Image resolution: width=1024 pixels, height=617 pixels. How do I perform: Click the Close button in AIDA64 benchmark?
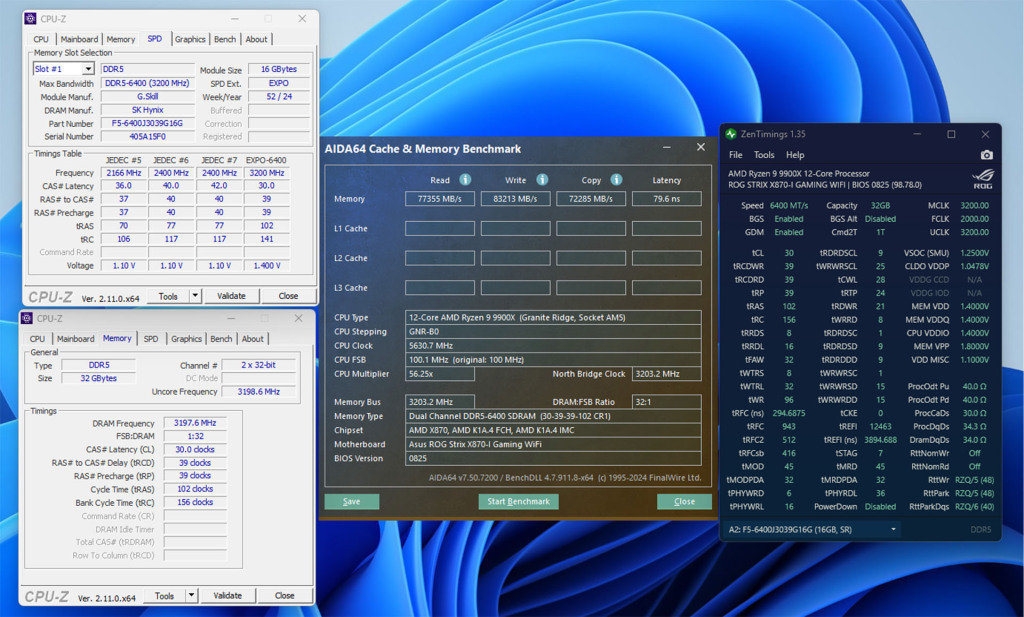click(x=684, y=501)
